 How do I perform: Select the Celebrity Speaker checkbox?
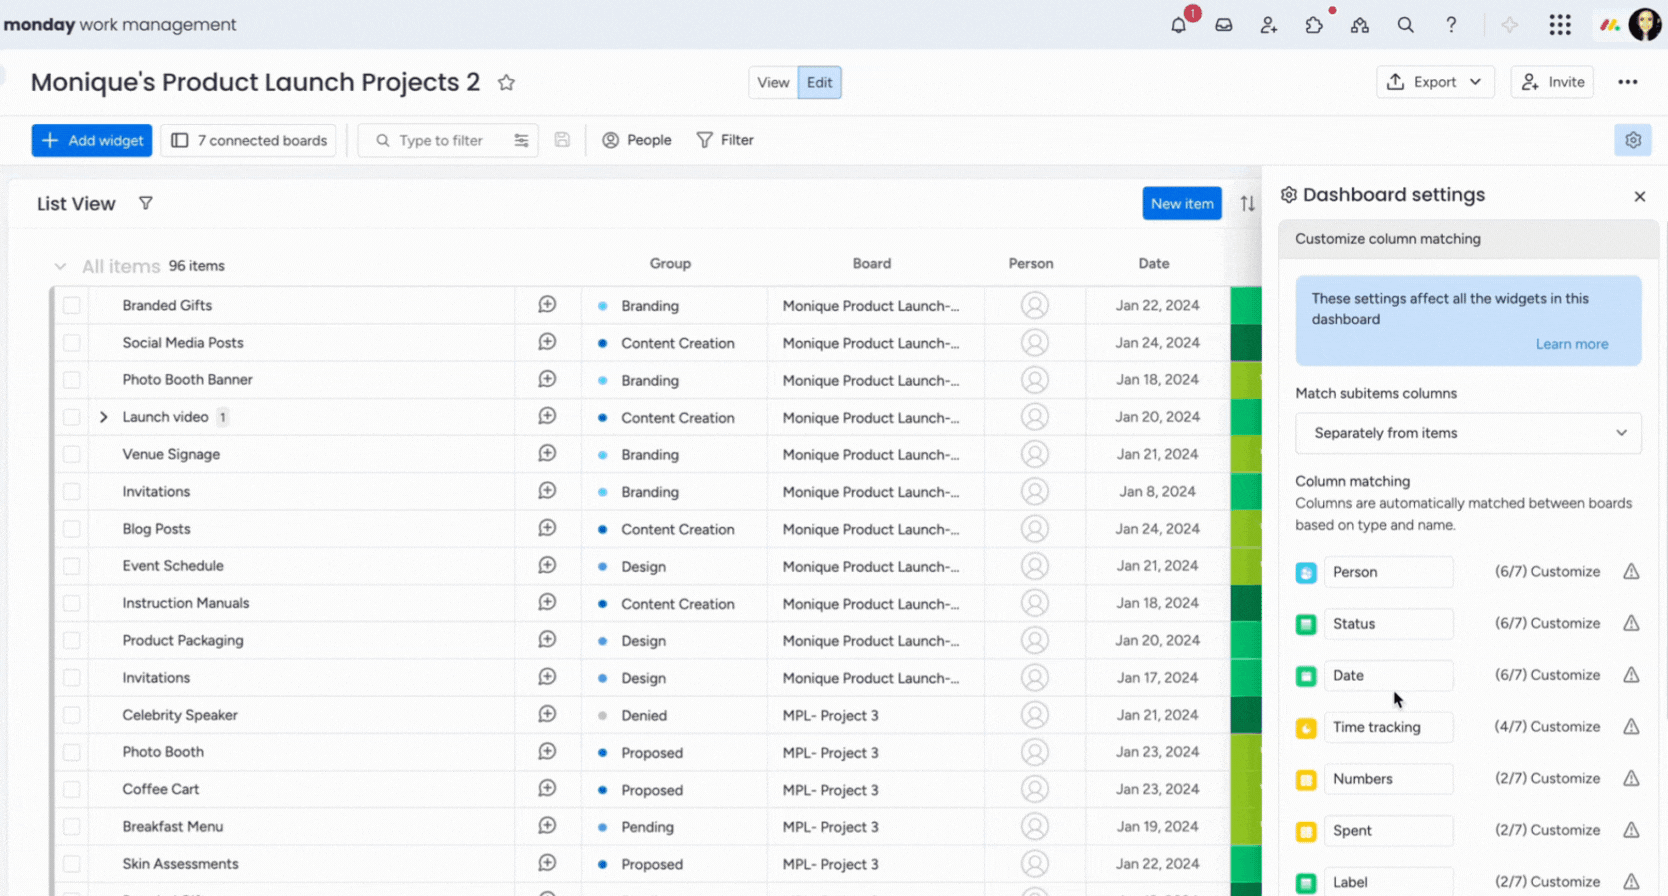coord(72,715)
